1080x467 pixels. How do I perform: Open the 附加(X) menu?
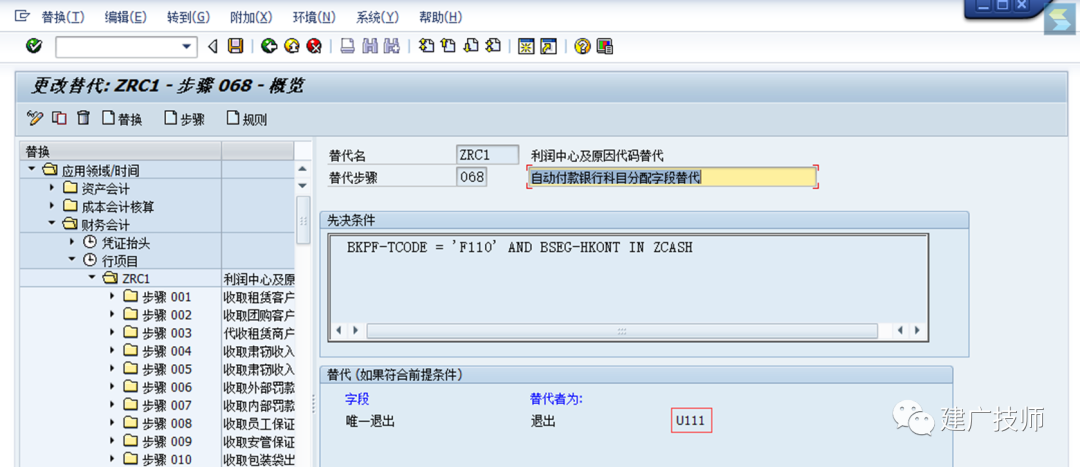coord(251,17)
